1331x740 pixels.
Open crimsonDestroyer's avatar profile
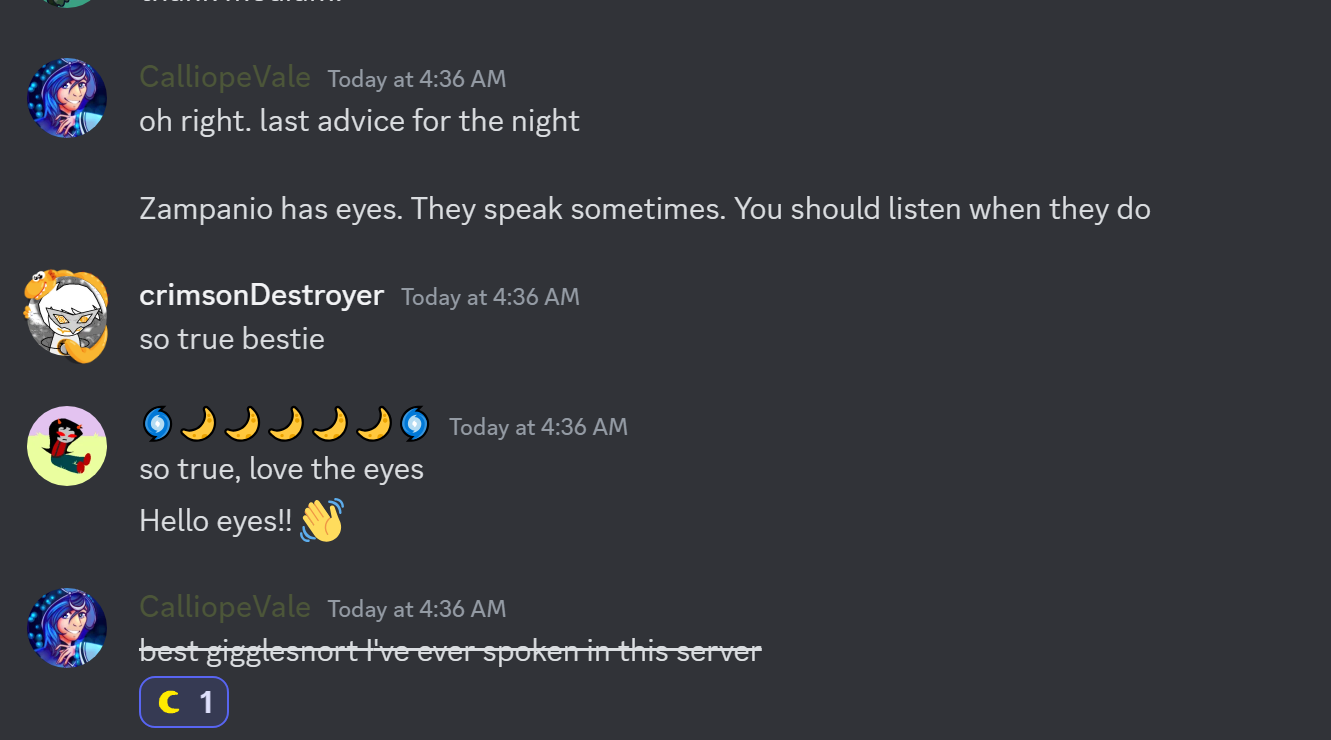(66, 316)
